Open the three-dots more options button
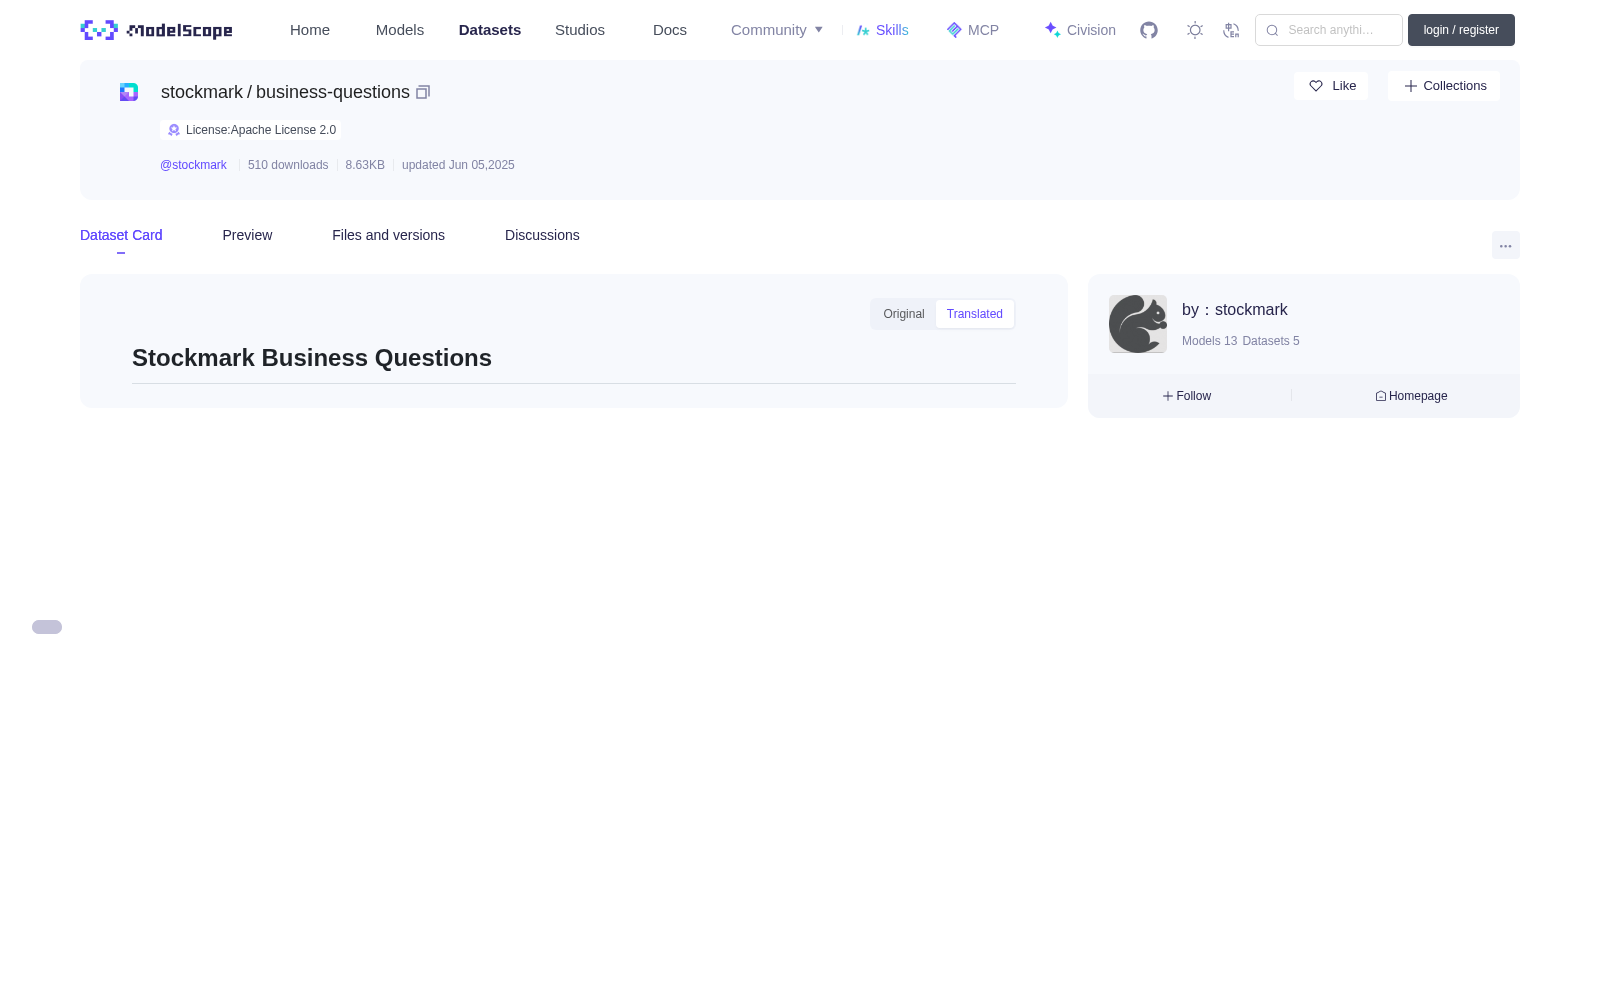This screenshot has height=1000, width=1600. click(1506, 245)
